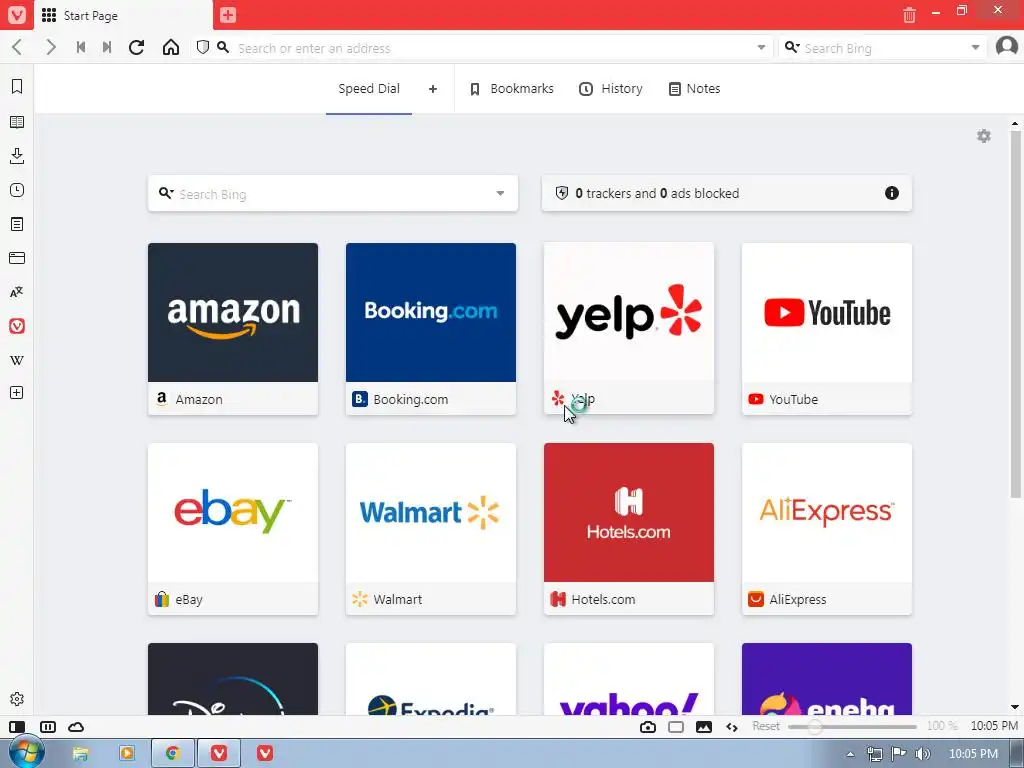
Task: Click the page vertical scrollbar
Action: pyautogui.click(x=1015, y=313)
